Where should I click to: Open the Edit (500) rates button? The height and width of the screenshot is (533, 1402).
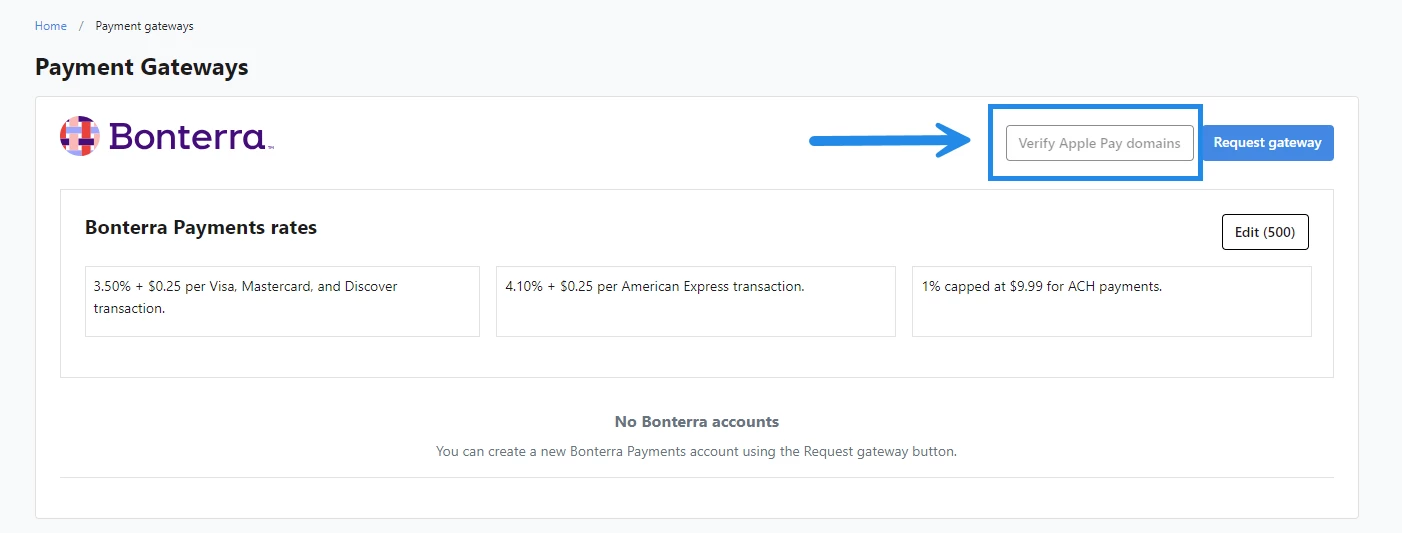pyautogui.click(x=1265, y=232)
